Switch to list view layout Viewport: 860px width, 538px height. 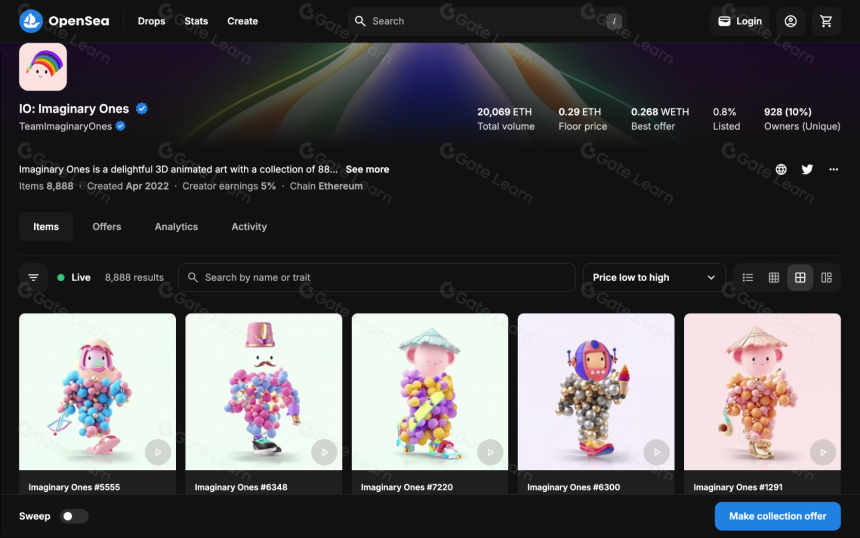[748, 278]
